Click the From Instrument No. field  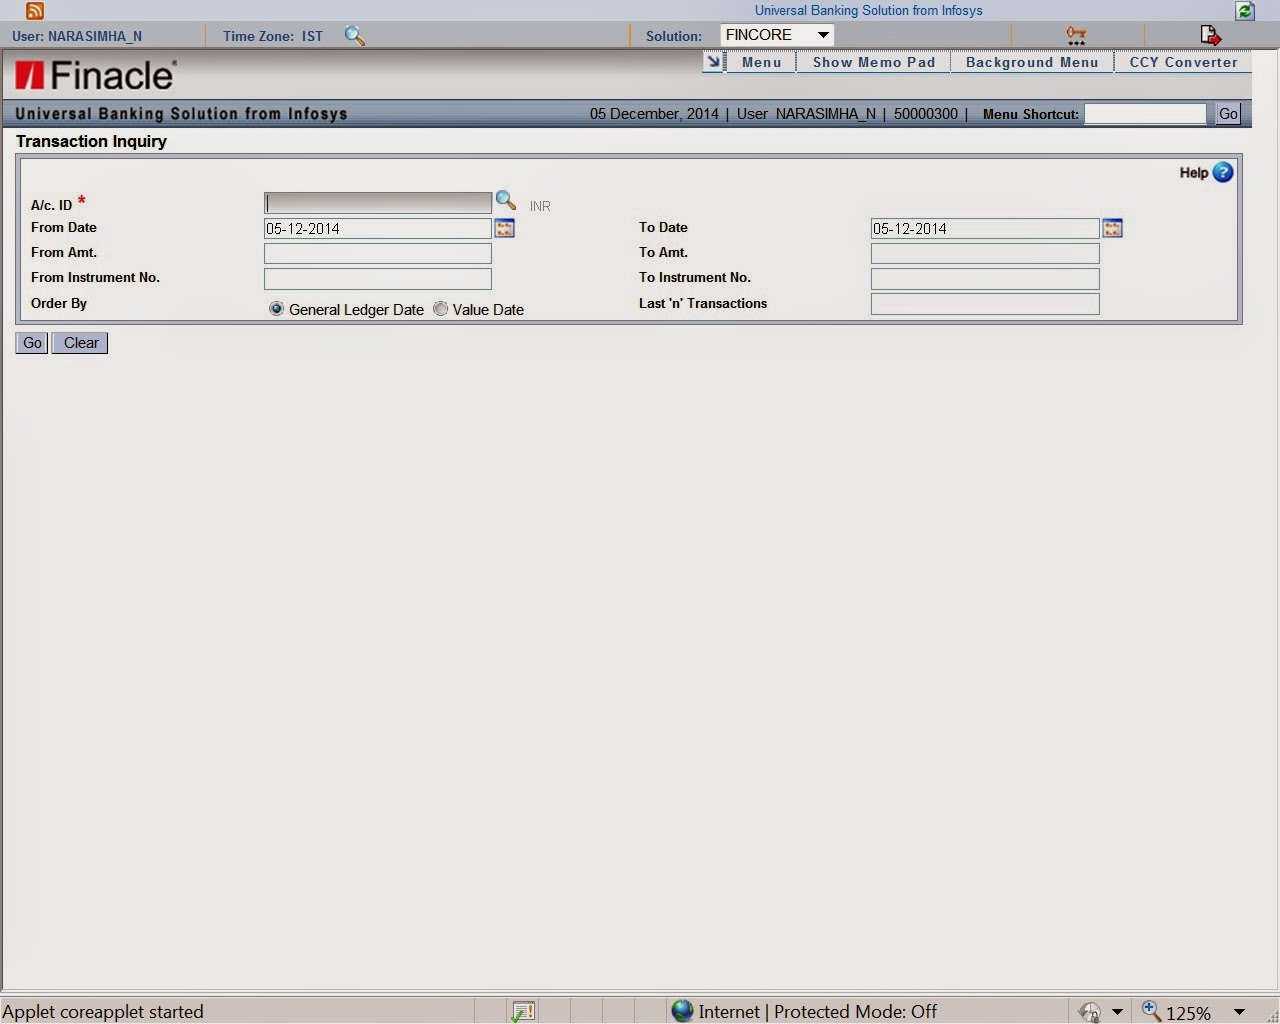coord(378,279)
